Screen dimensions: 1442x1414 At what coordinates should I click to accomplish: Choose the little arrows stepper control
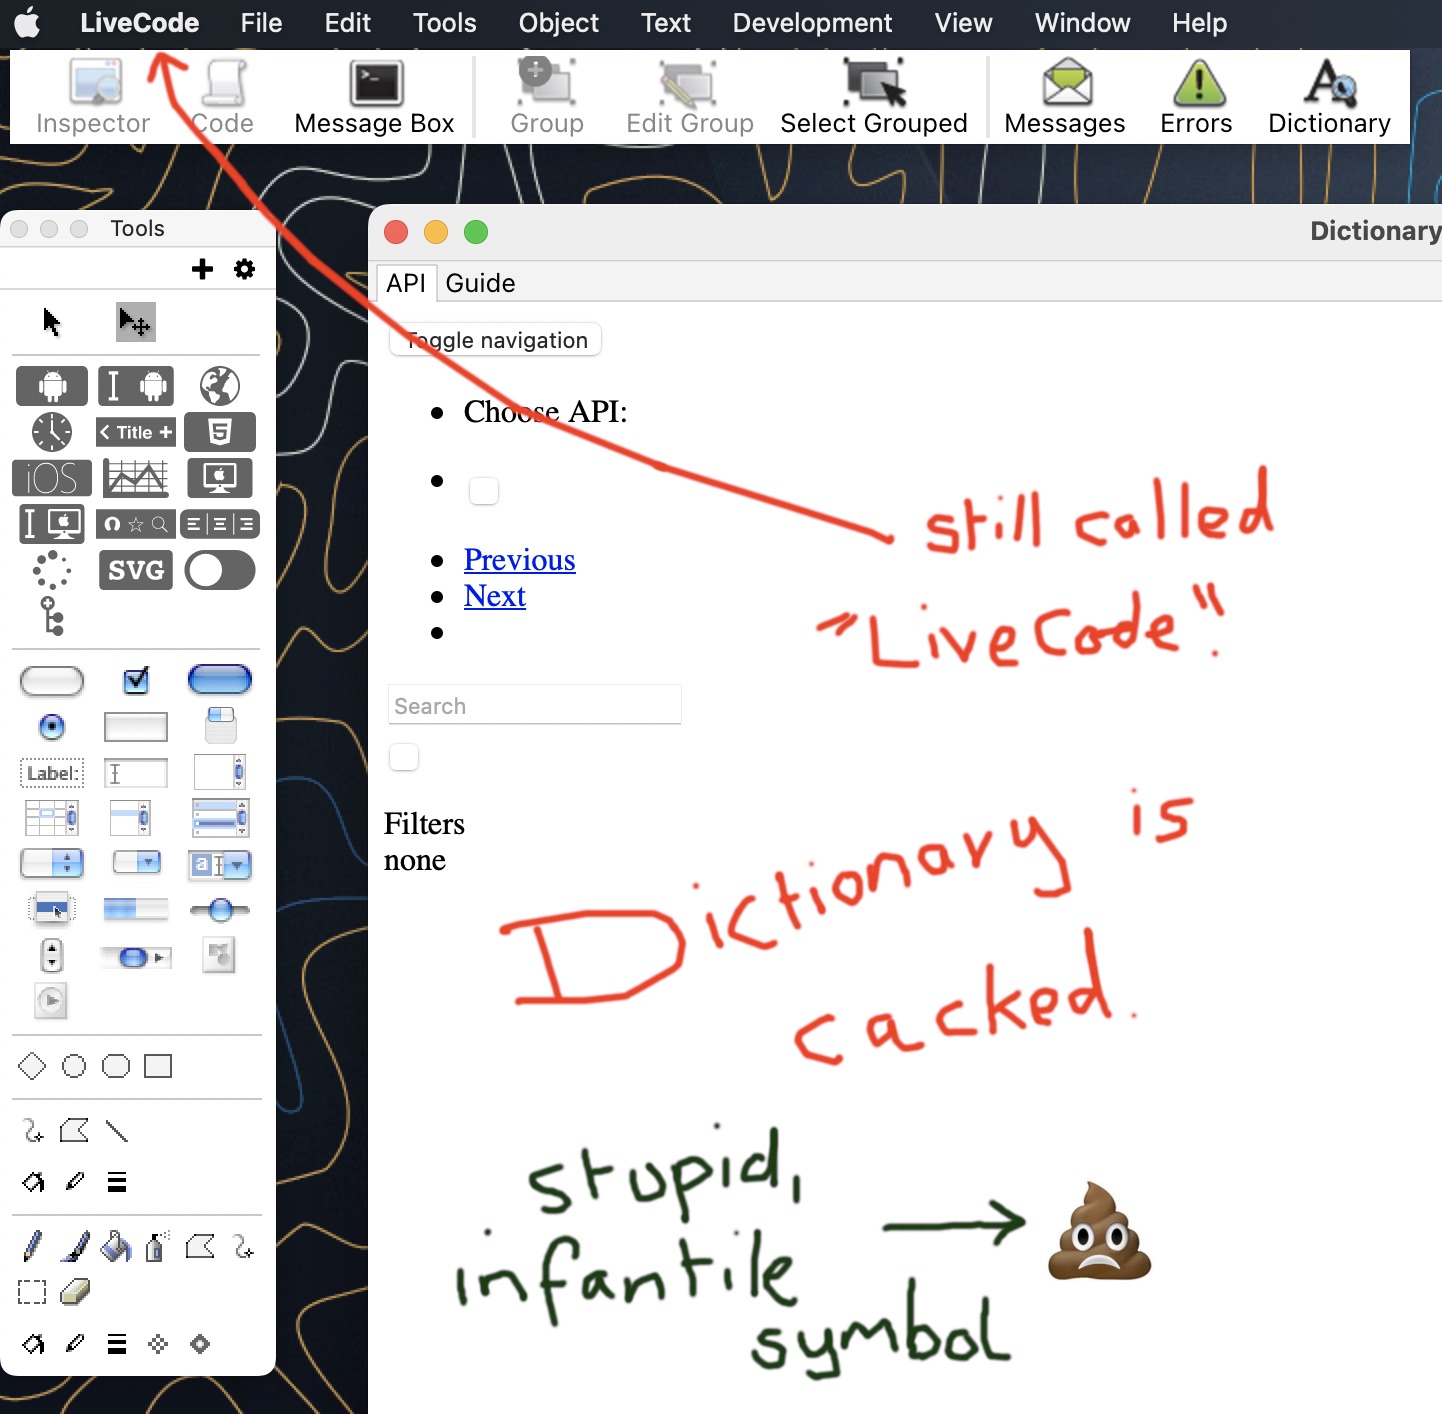52,955
